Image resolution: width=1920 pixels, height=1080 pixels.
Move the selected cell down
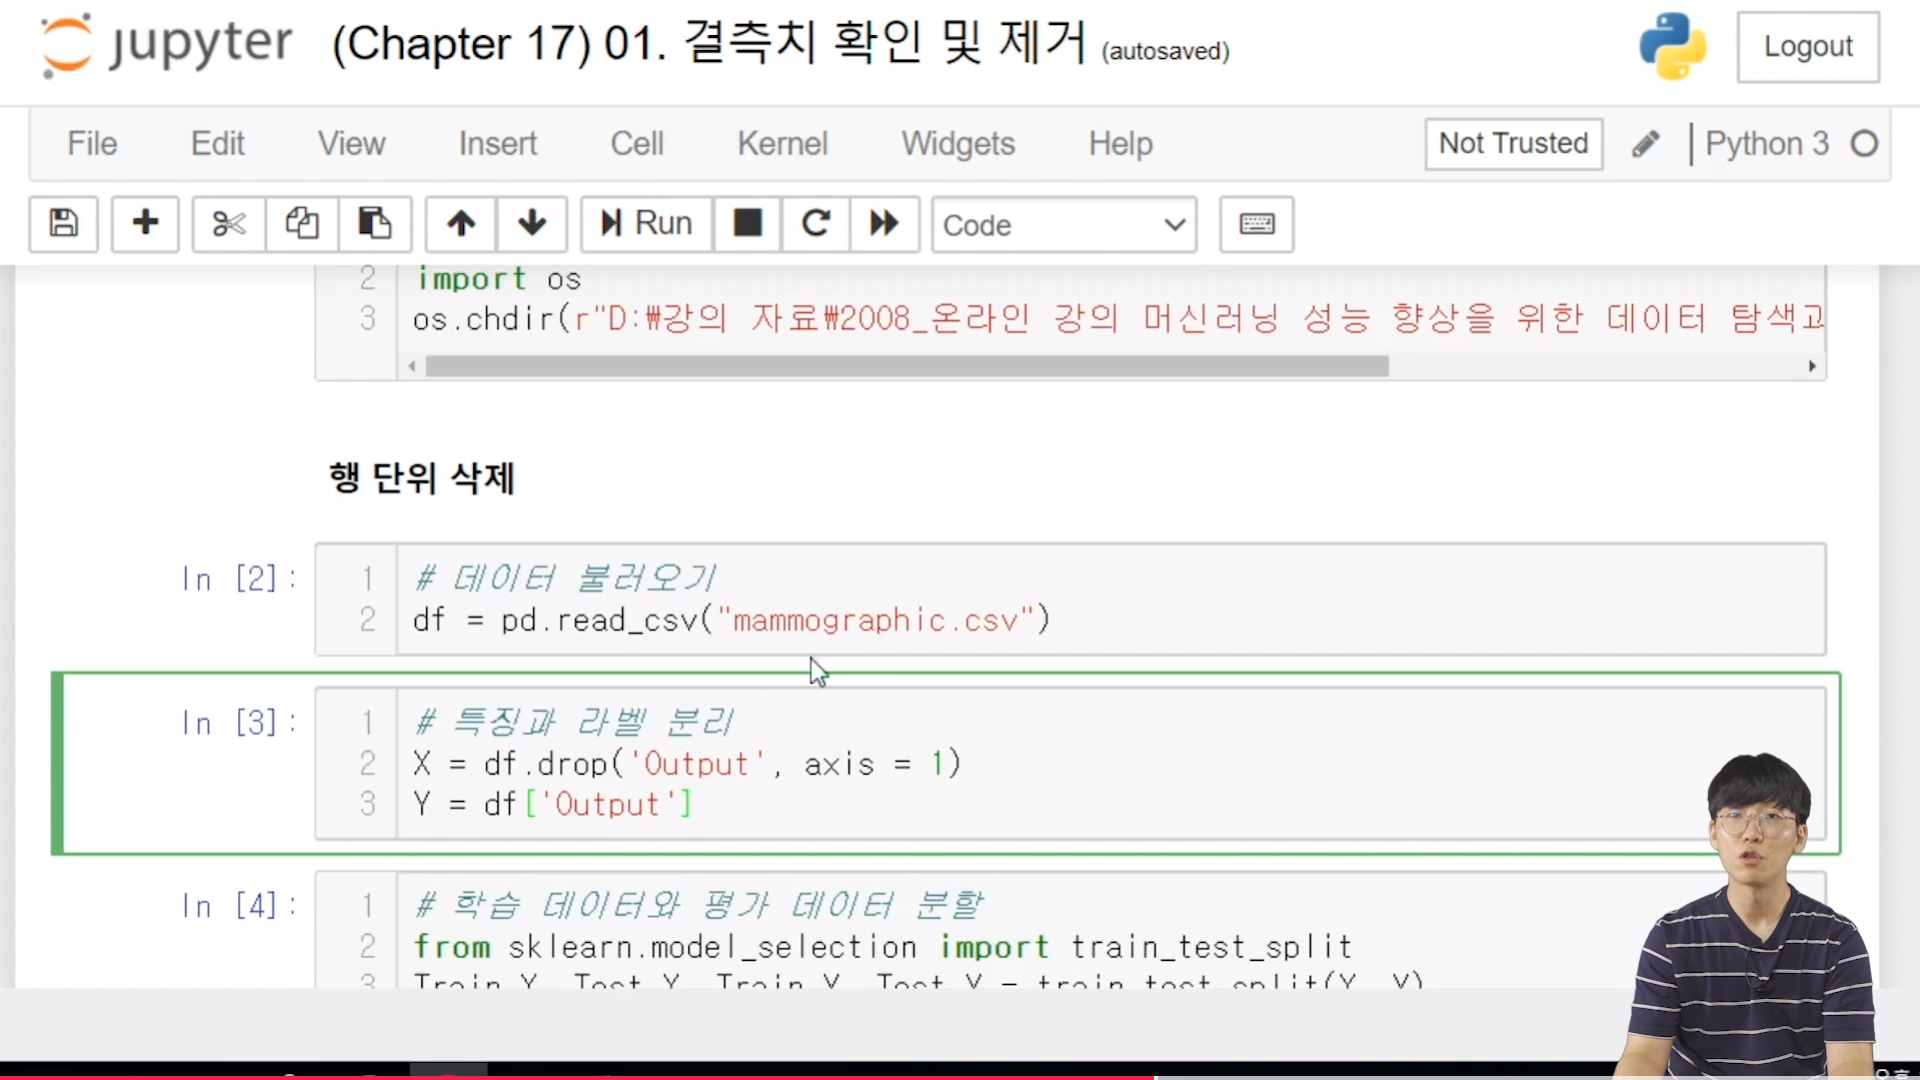click(532, 223)
